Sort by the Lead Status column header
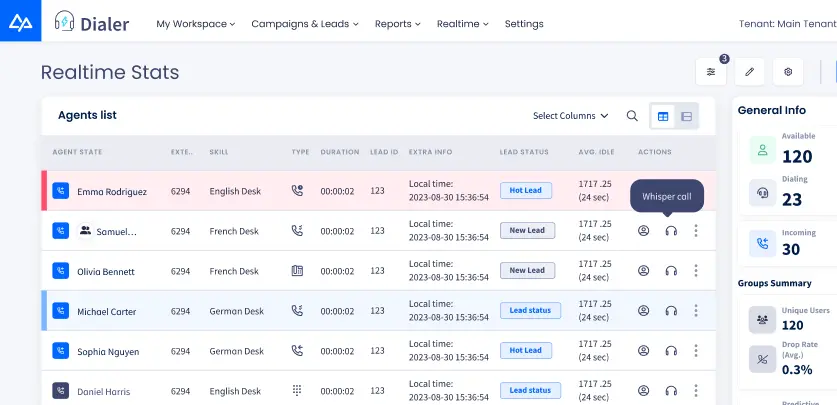This screenshot has height=405, width=837. click(524, 152)
